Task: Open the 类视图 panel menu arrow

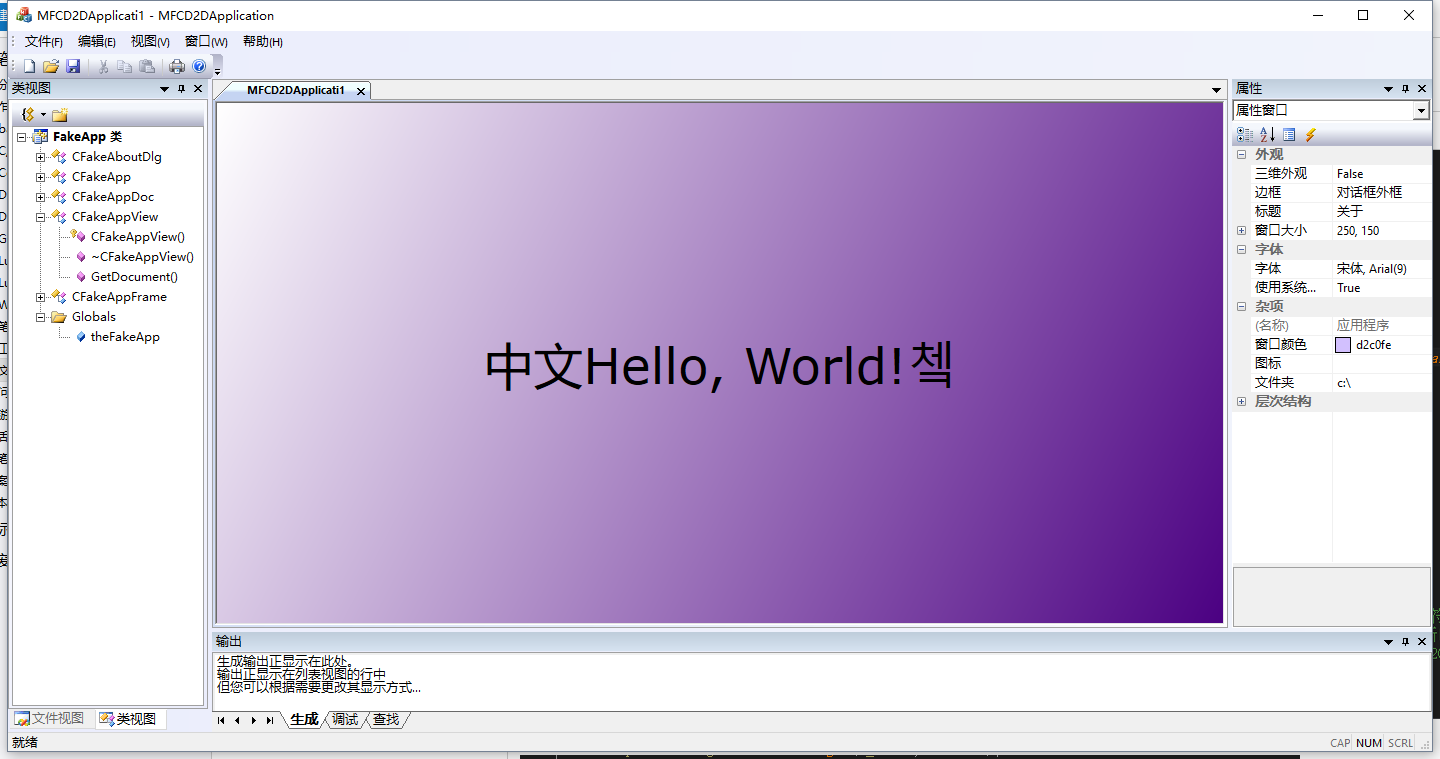Action: (x=165, y=89)
